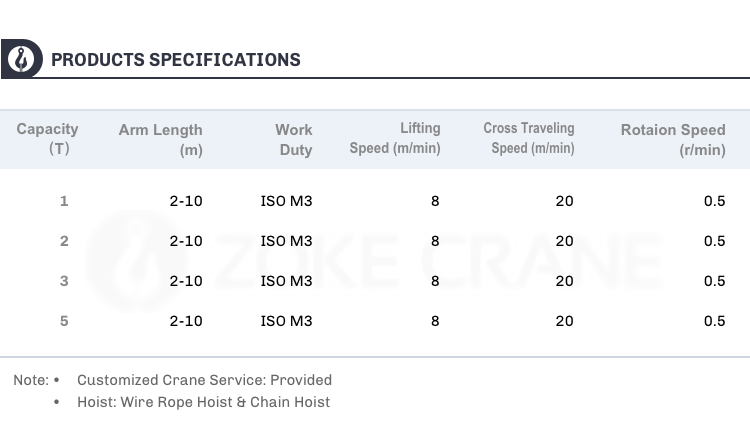750x440 pixels.
Task: Select the 2 ton capacity row
Action: (x=375, y=241)
